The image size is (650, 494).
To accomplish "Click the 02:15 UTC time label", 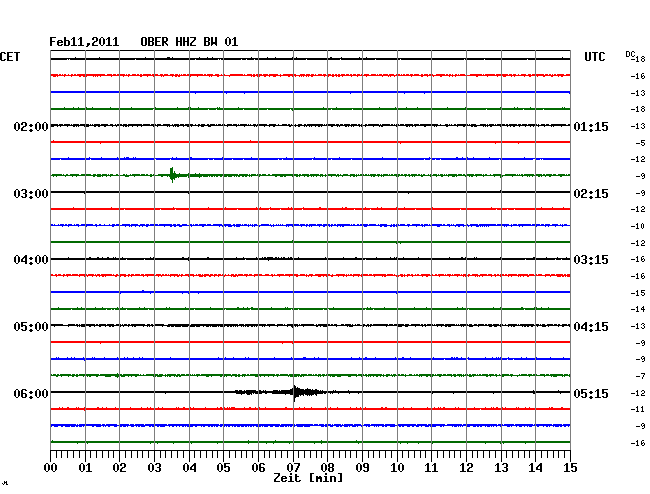I will 591,194.
